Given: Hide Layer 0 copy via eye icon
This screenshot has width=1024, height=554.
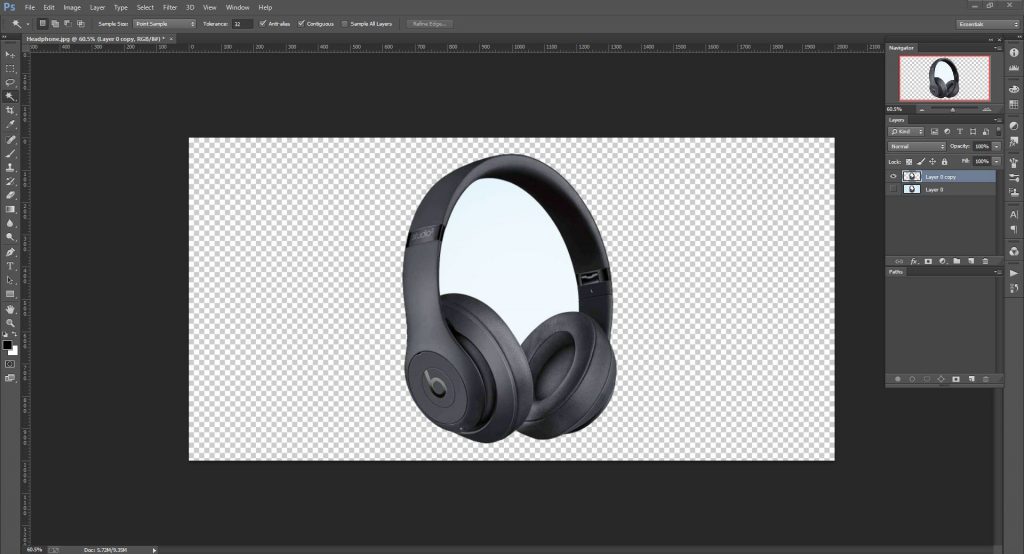Looking at the screenshot, I should click(893, 176).
